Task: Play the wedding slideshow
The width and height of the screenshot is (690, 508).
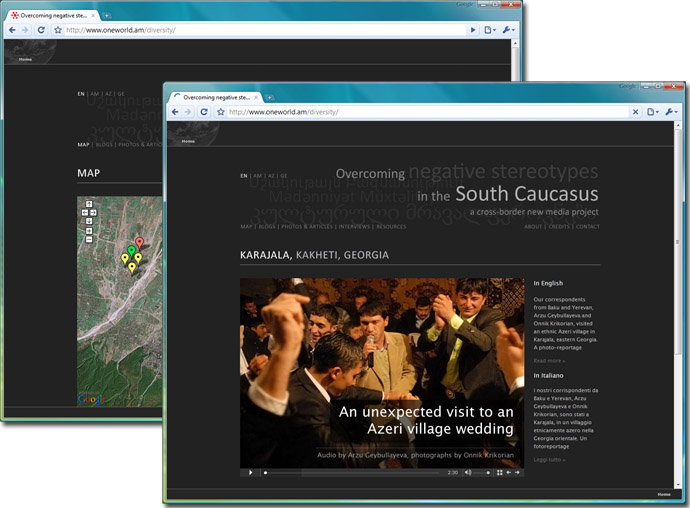Action: point(250,472)
